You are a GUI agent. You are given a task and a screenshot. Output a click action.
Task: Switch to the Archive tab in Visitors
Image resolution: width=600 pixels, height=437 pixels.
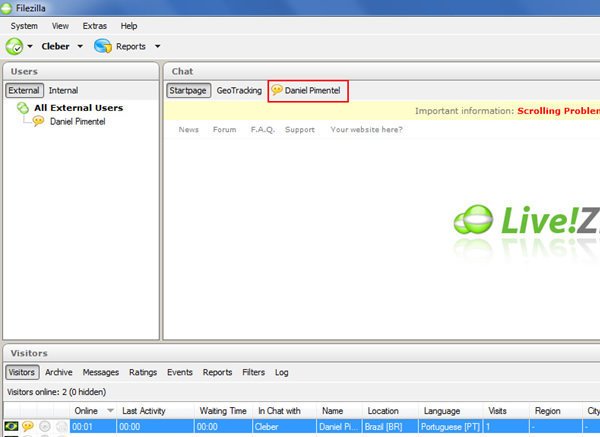(59, 372)
